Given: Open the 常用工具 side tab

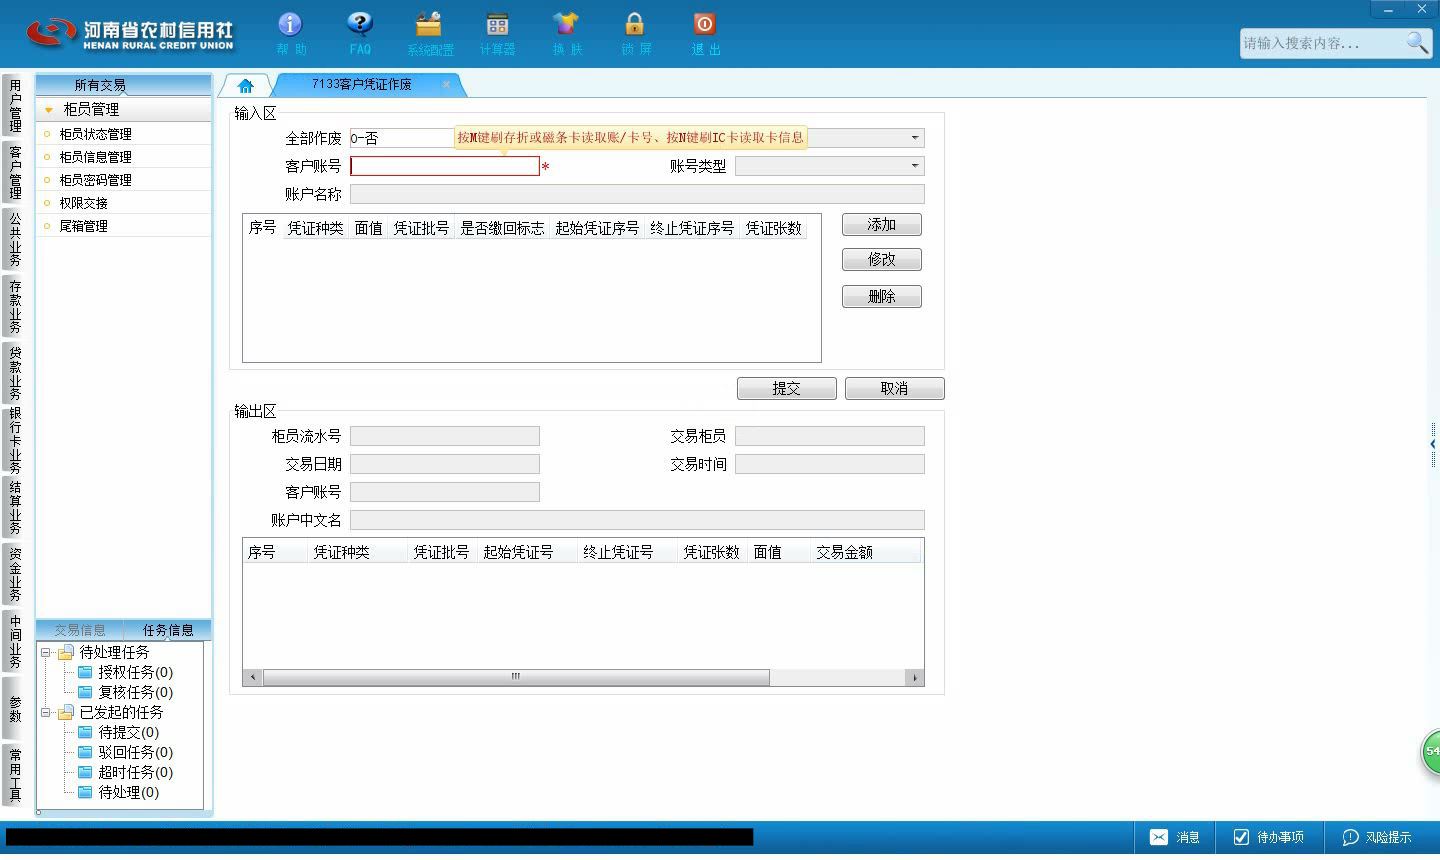Looking at the screenshot, I should pyautogui.click(x=14, y=775).
